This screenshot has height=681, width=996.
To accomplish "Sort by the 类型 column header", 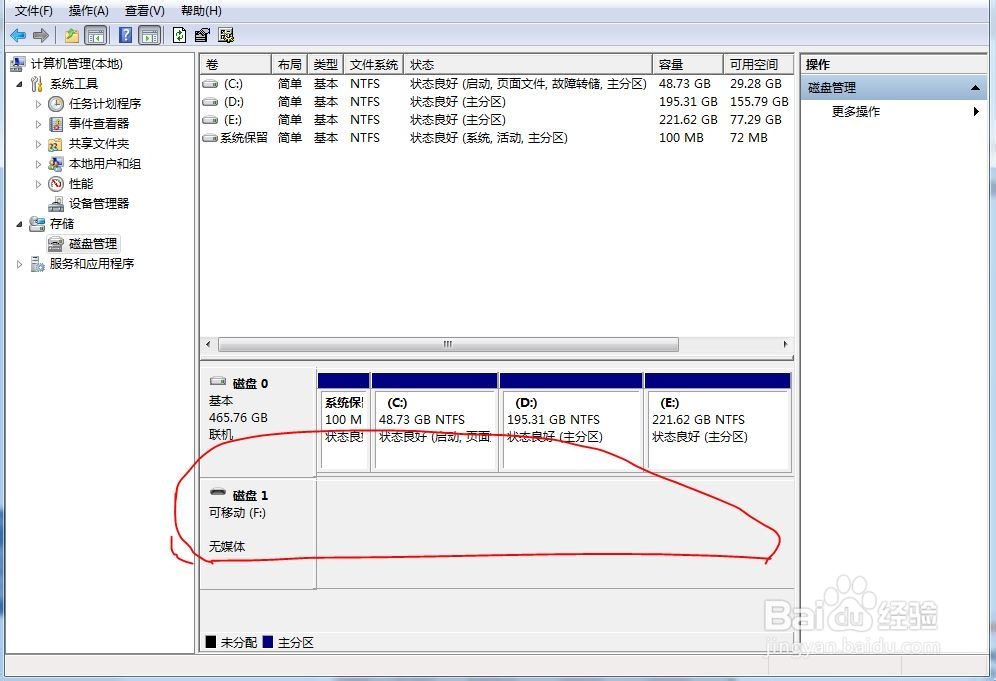I will 326,65.
